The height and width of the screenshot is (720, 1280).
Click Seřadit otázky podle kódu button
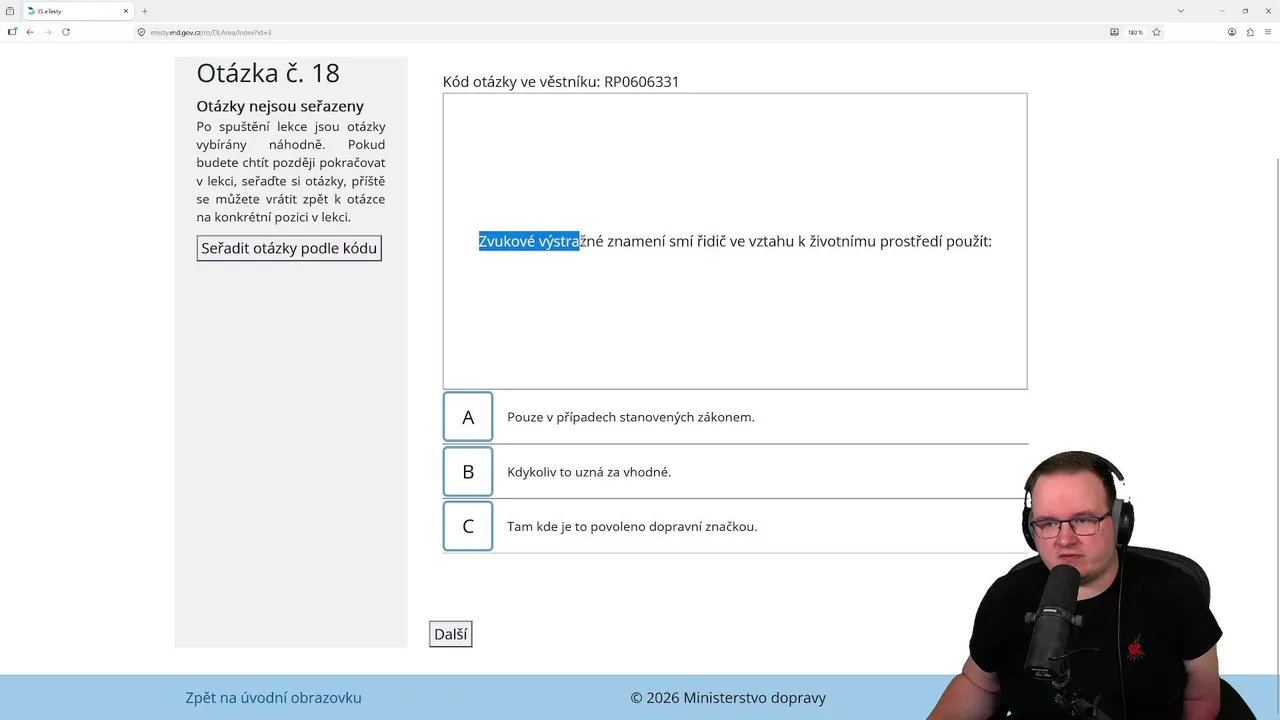(x=289, y=248)
